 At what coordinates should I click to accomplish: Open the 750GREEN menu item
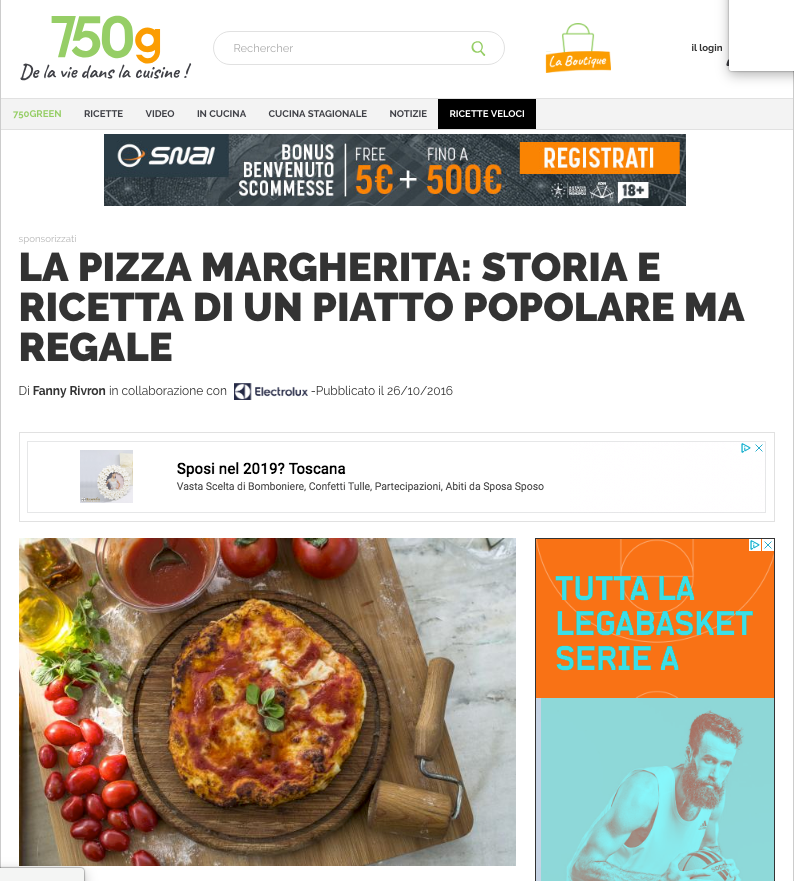(x=37, y=114)
